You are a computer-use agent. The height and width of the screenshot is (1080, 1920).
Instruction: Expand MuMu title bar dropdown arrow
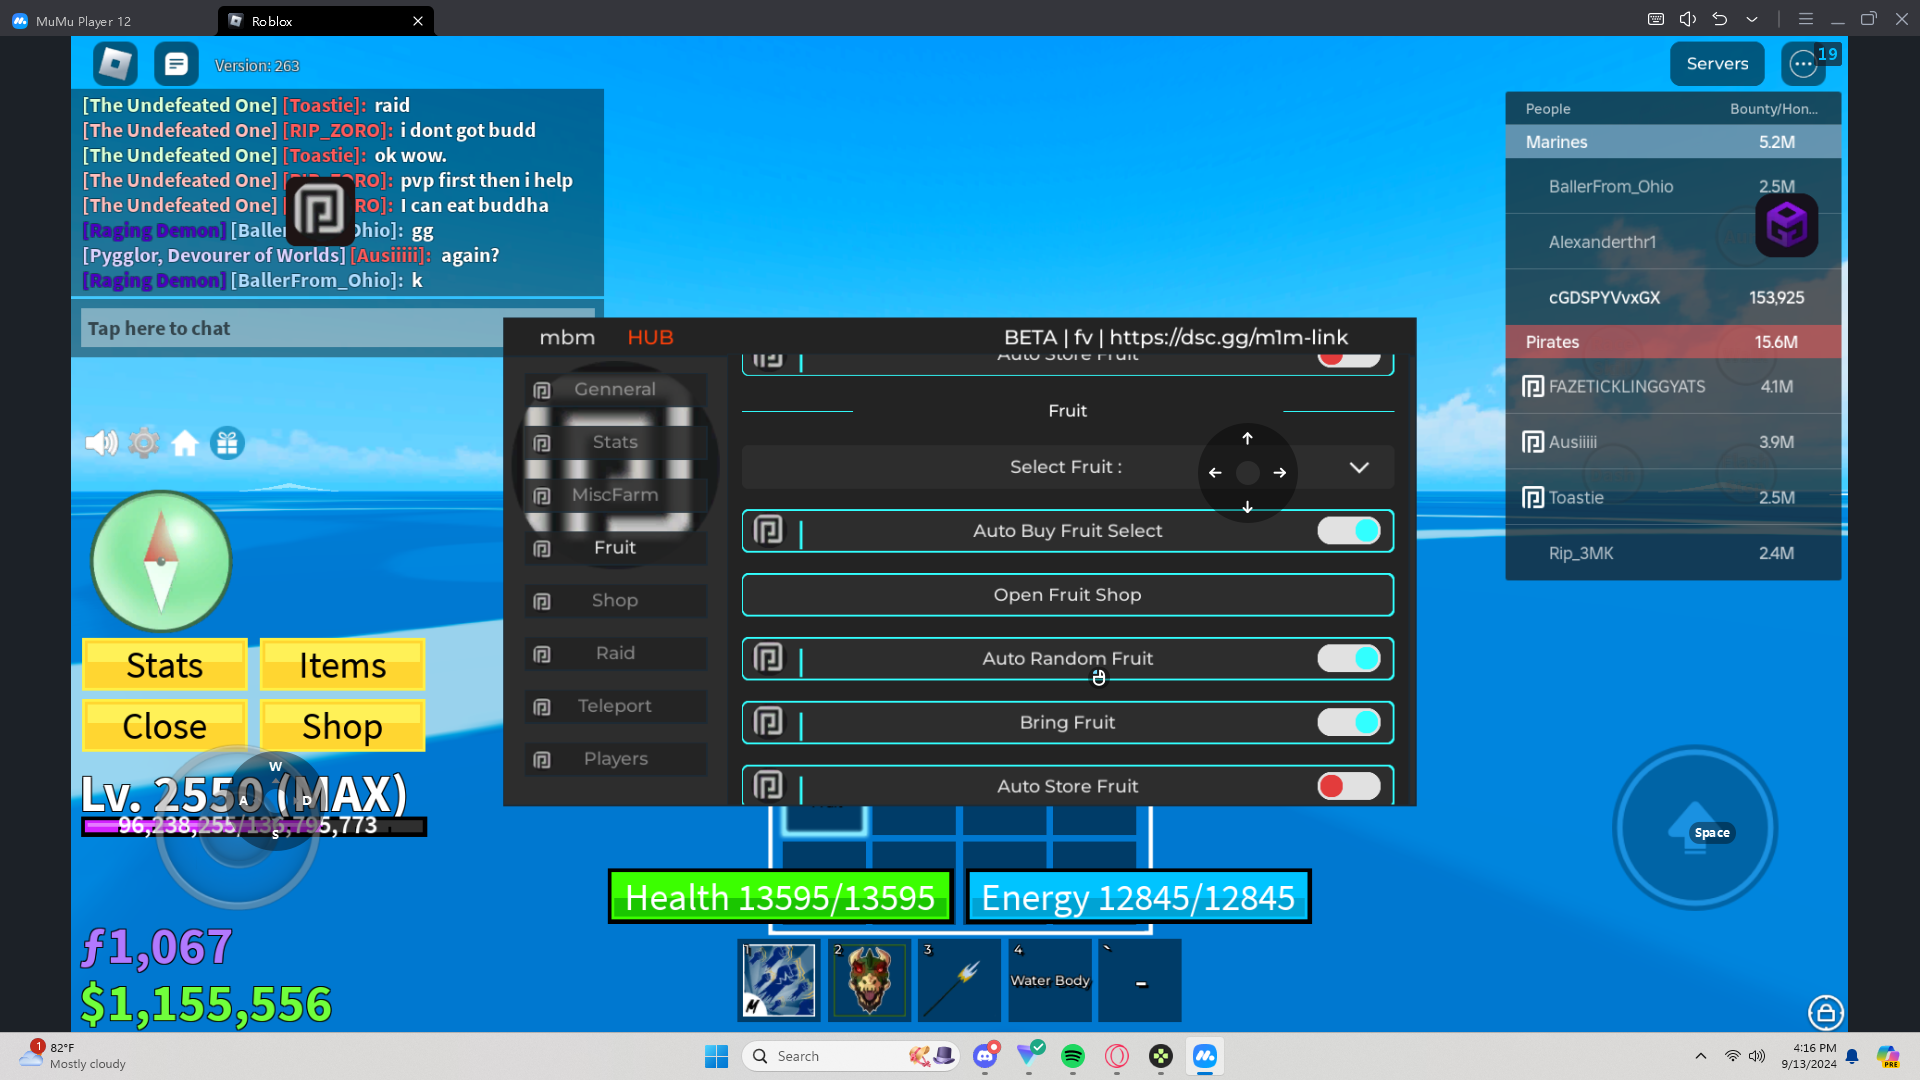(x=1752, y=19)
